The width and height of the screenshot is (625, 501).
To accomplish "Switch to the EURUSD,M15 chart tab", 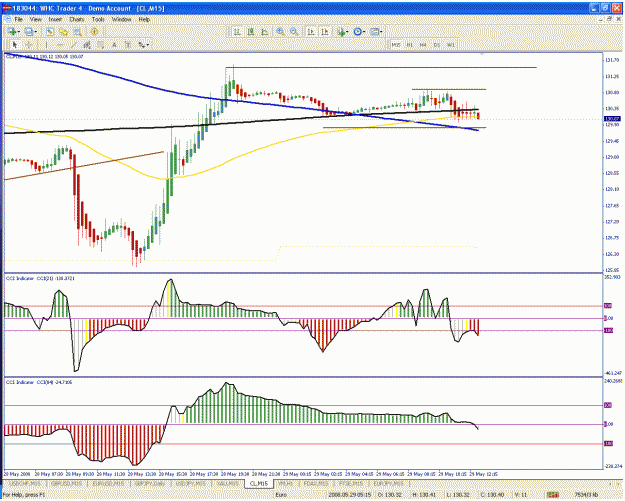I will pyautogui.click(x=108, y=483).
